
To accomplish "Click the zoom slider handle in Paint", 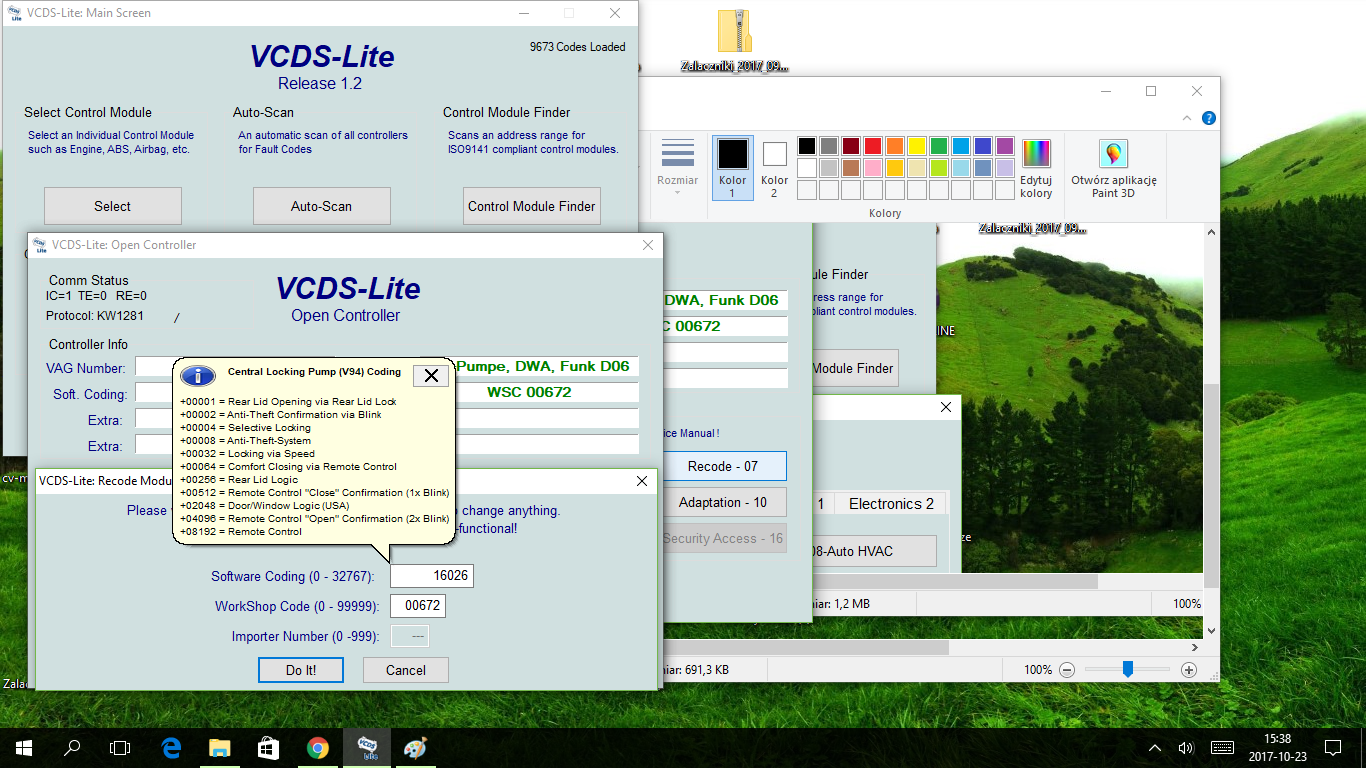I will pos(1127,670).
